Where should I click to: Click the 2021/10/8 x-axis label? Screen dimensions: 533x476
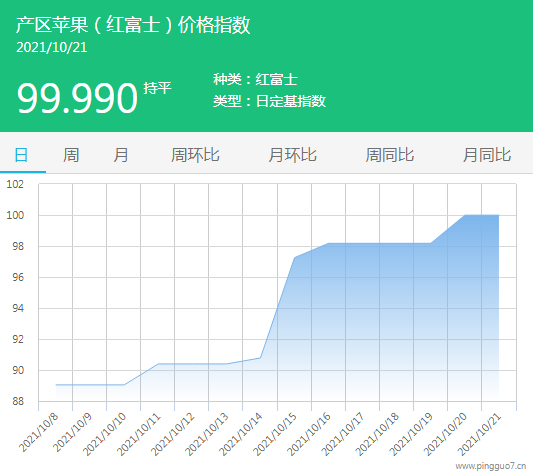39,432
